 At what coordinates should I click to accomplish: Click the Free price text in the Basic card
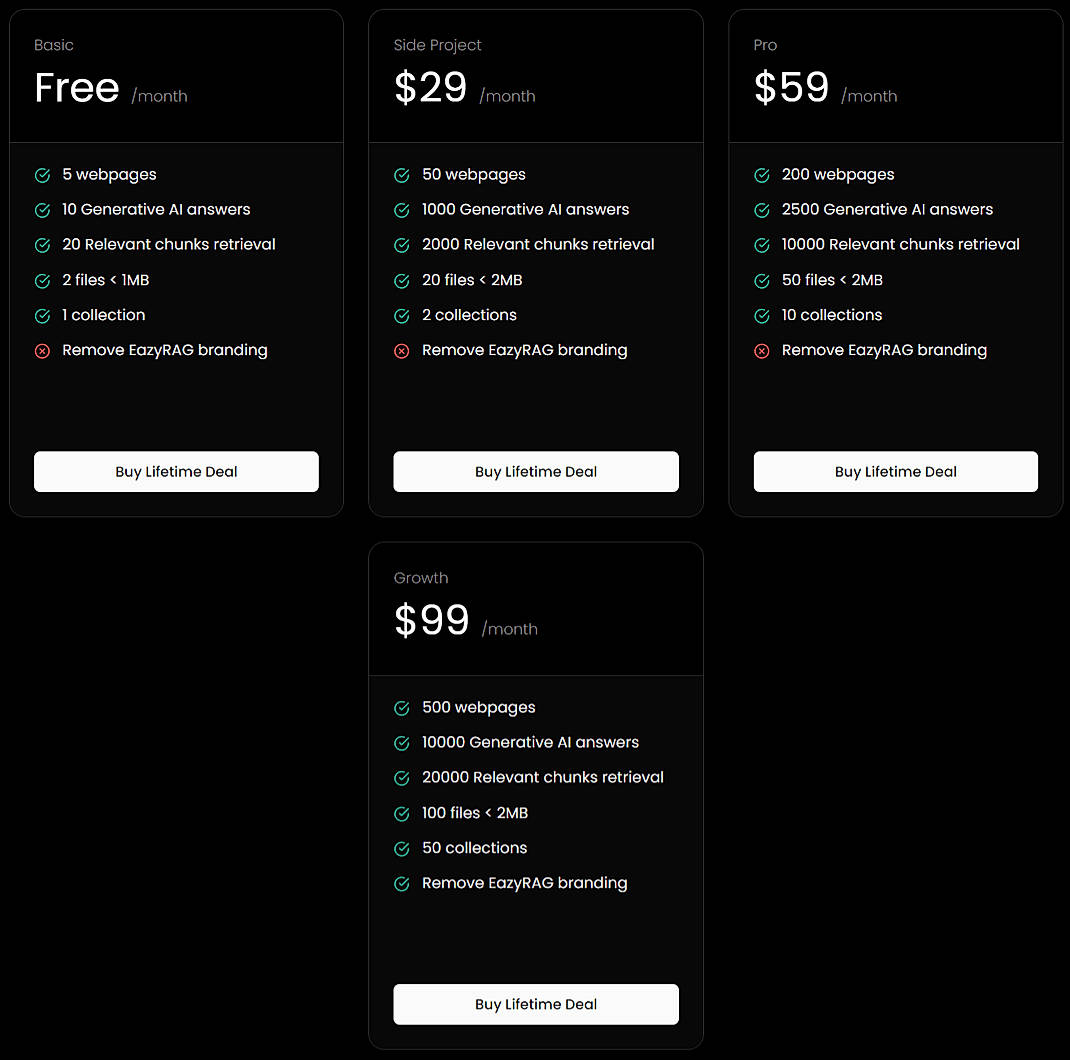point(77,88)
